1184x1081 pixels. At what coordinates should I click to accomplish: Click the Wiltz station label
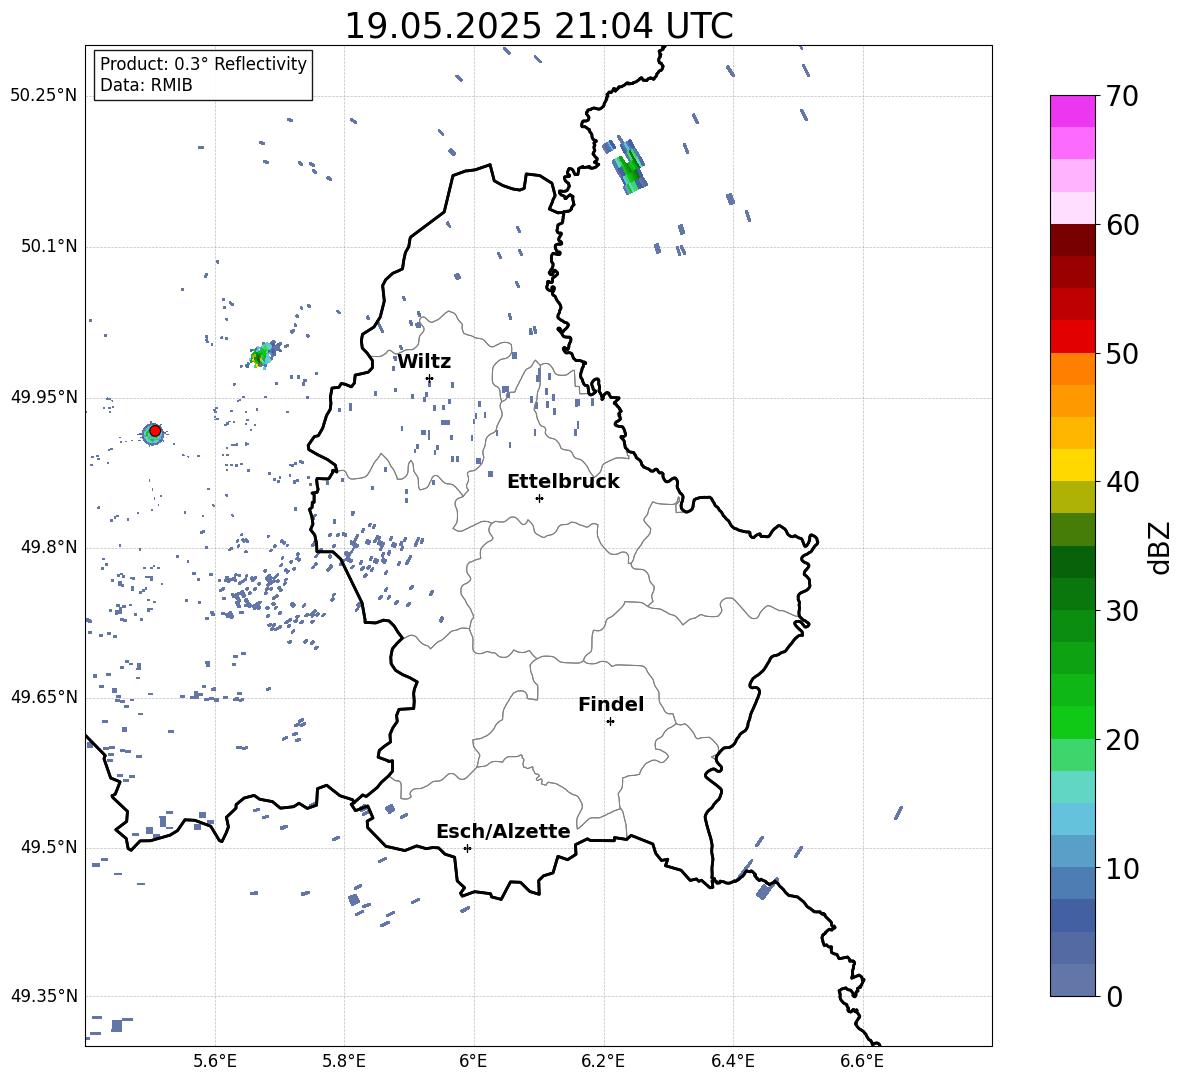tap(424, 362)
